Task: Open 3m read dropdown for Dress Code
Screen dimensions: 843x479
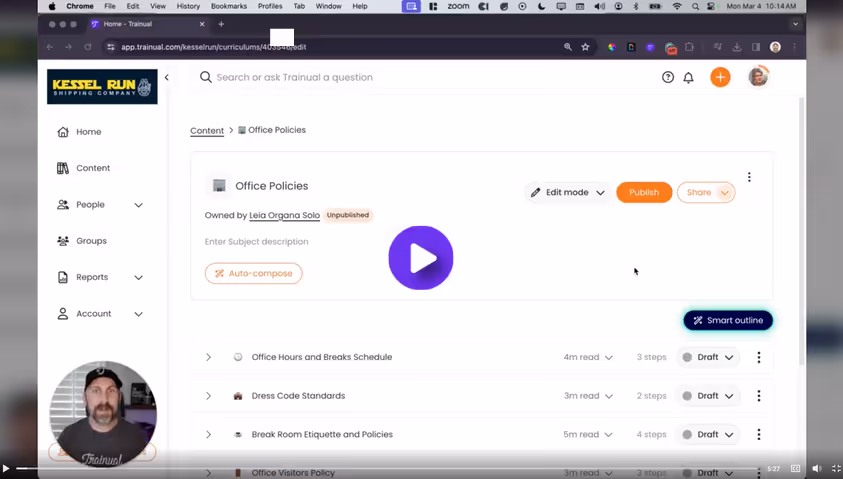Action: (x=588, y=396)
